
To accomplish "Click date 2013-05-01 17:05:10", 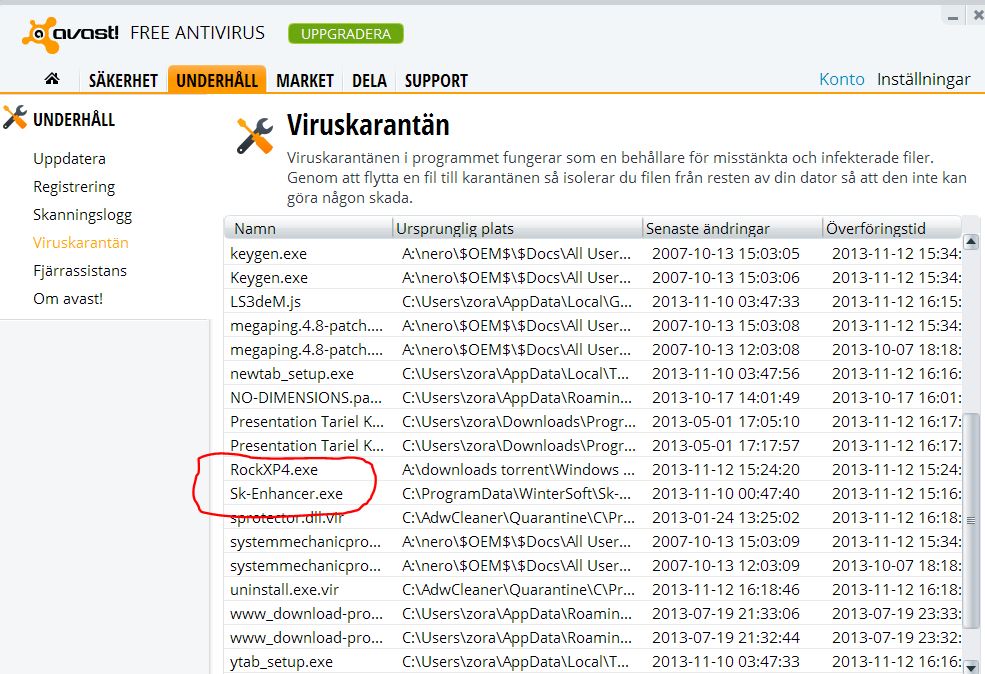I will pos(726,421).
